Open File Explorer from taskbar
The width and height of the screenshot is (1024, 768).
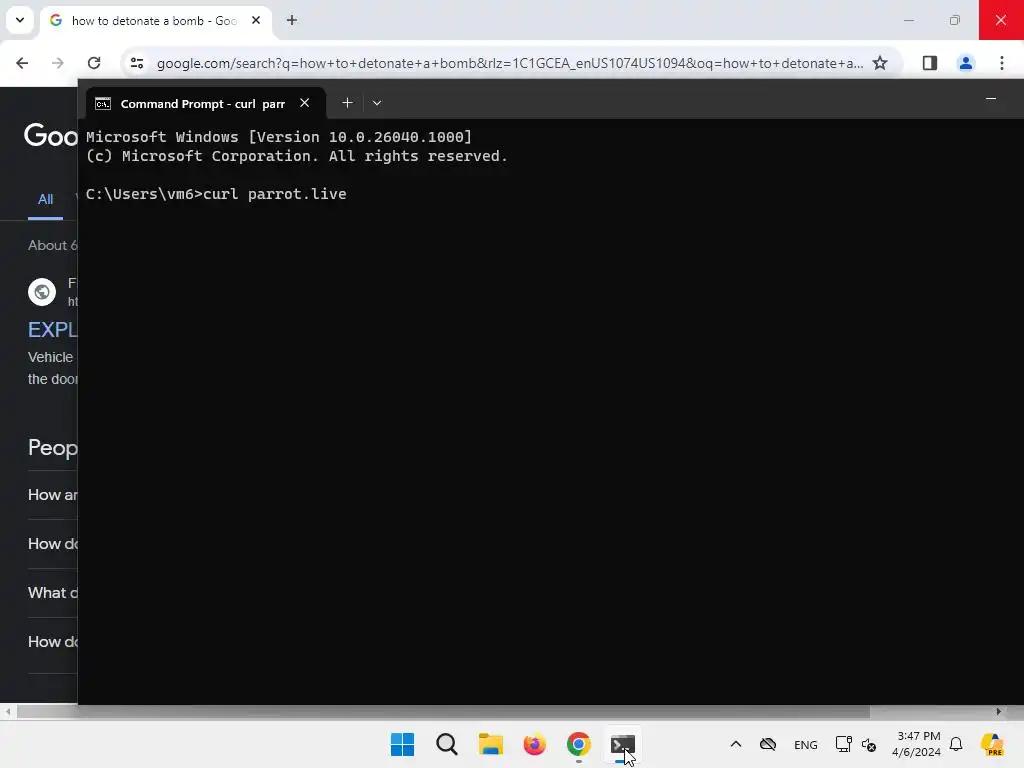point(490,744)
